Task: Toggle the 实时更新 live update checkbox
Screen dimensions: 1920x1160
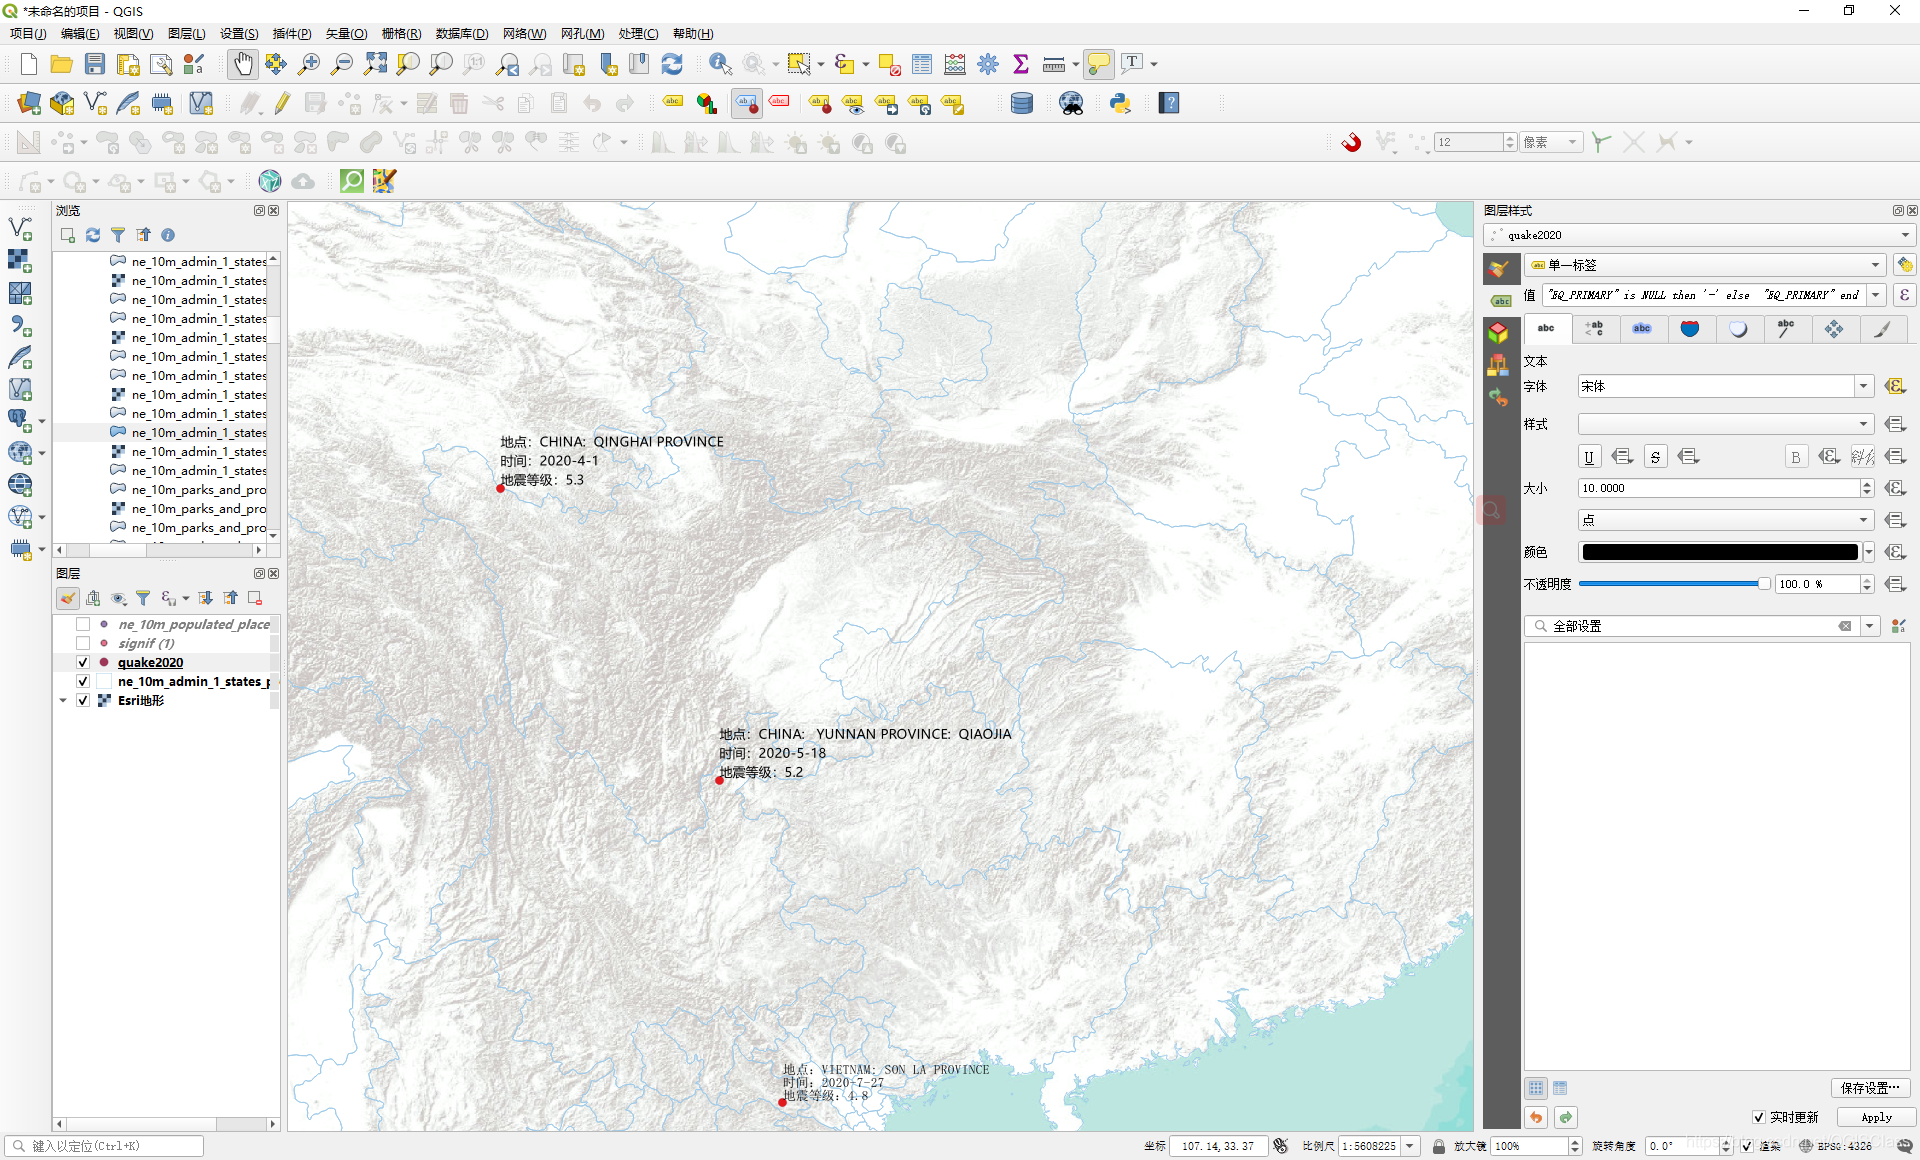Action: pyautogui.click(x=1759, y=1117)
